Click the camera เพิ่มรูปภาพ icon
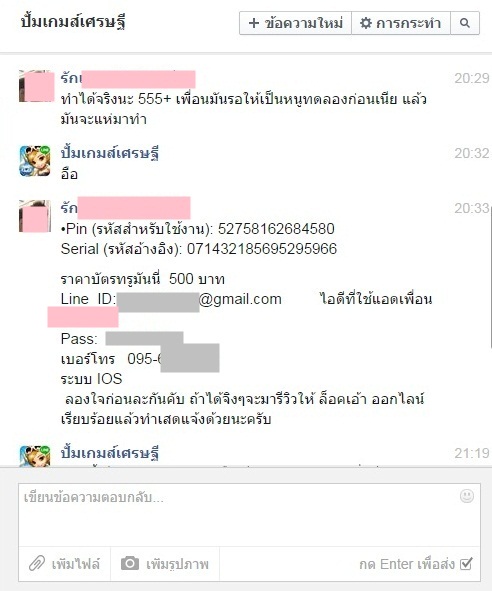The image size is (492, 591). [130, 563]
